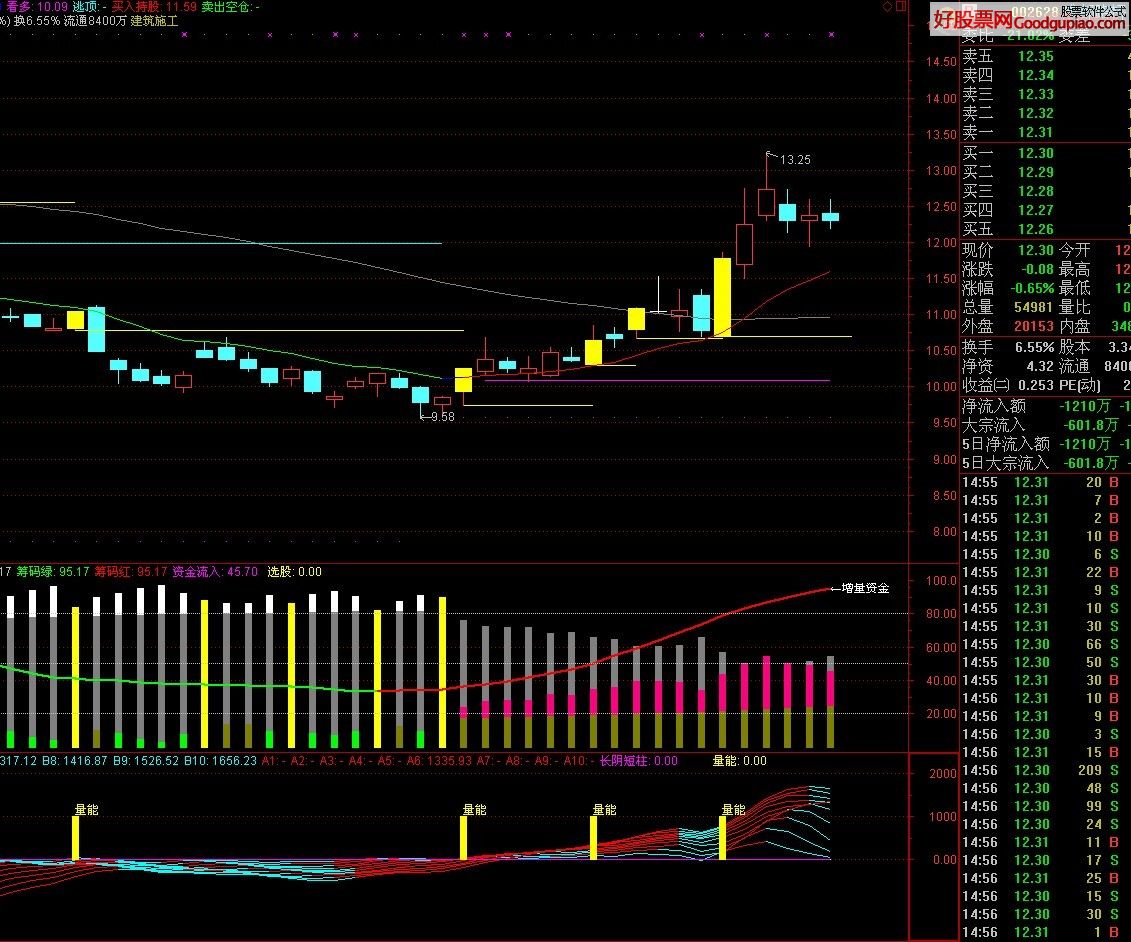
Task: Click the 9.58 low price marker
Action: [x=442, y=416]
